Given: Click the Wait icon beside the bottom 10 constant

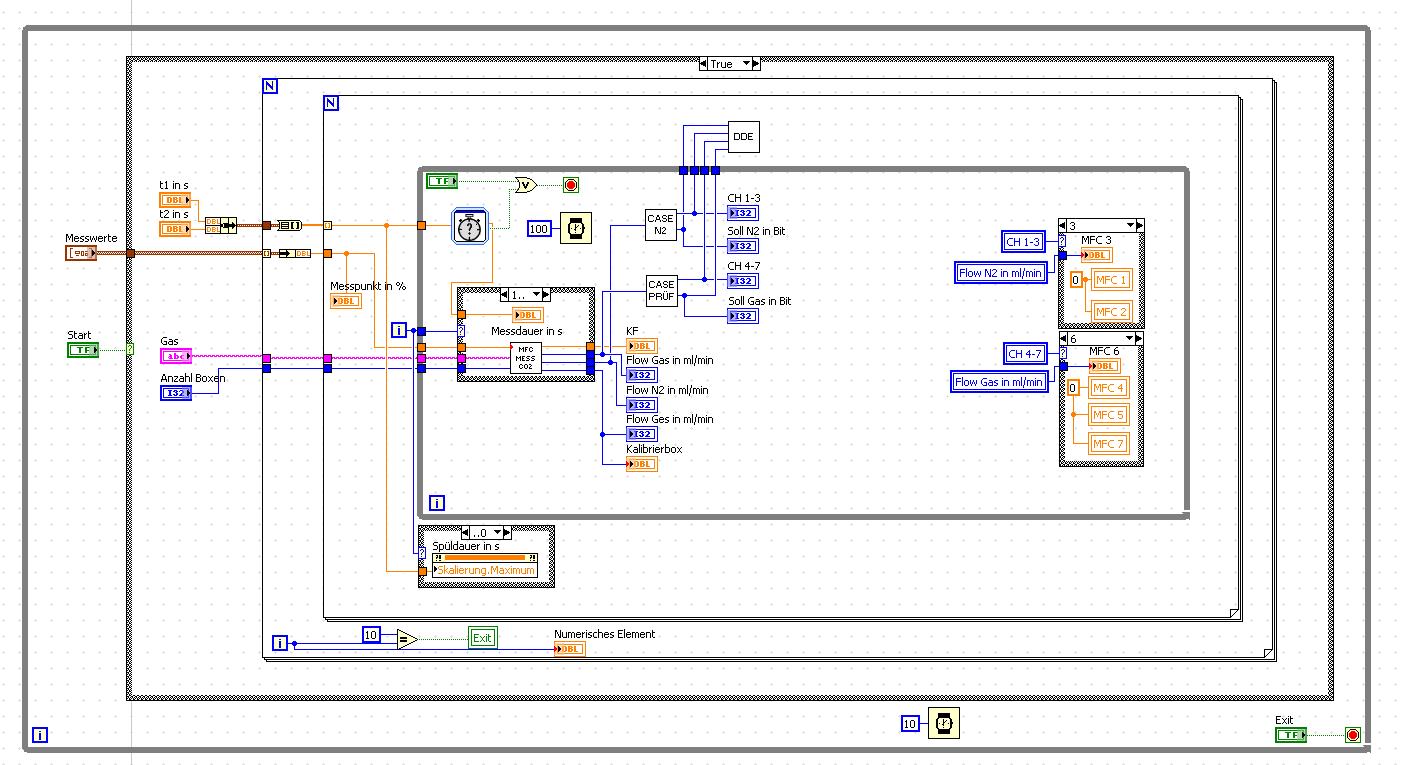Looking at the screenshot, I should click(x=943, y=723).
